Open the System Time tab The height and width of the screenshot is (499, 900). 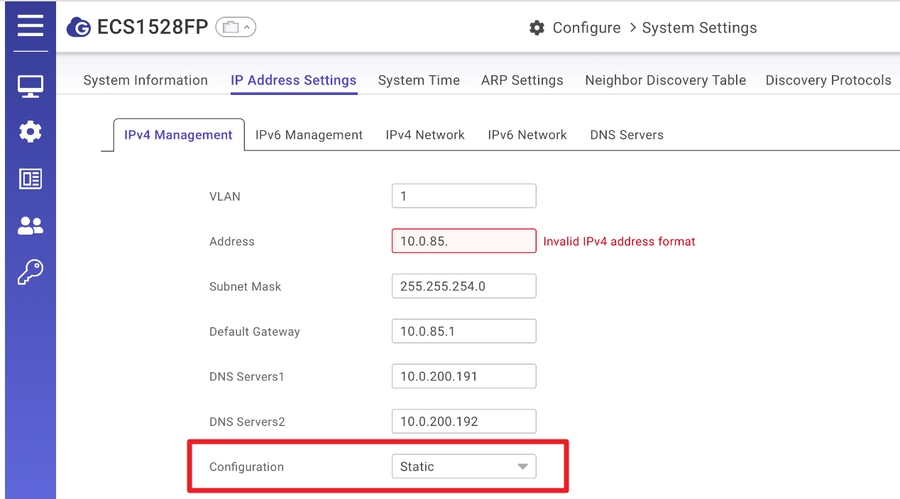click(x=418, y=80)
